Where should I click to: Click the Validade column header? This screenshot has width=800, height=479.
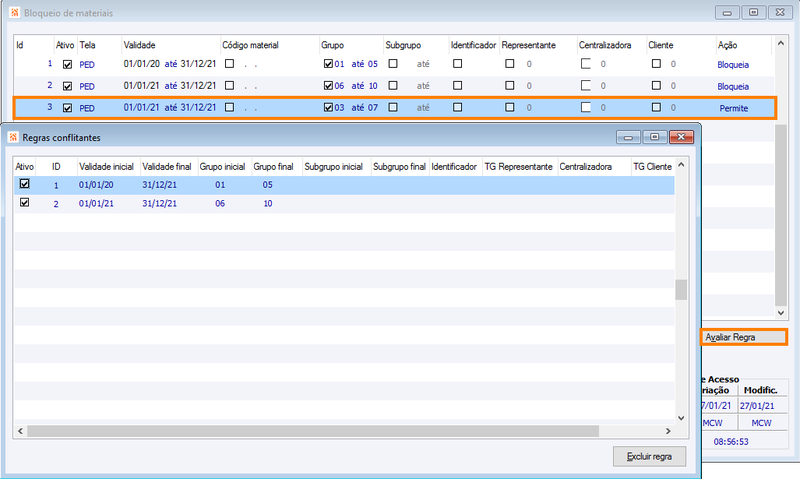tap(139, 45)
